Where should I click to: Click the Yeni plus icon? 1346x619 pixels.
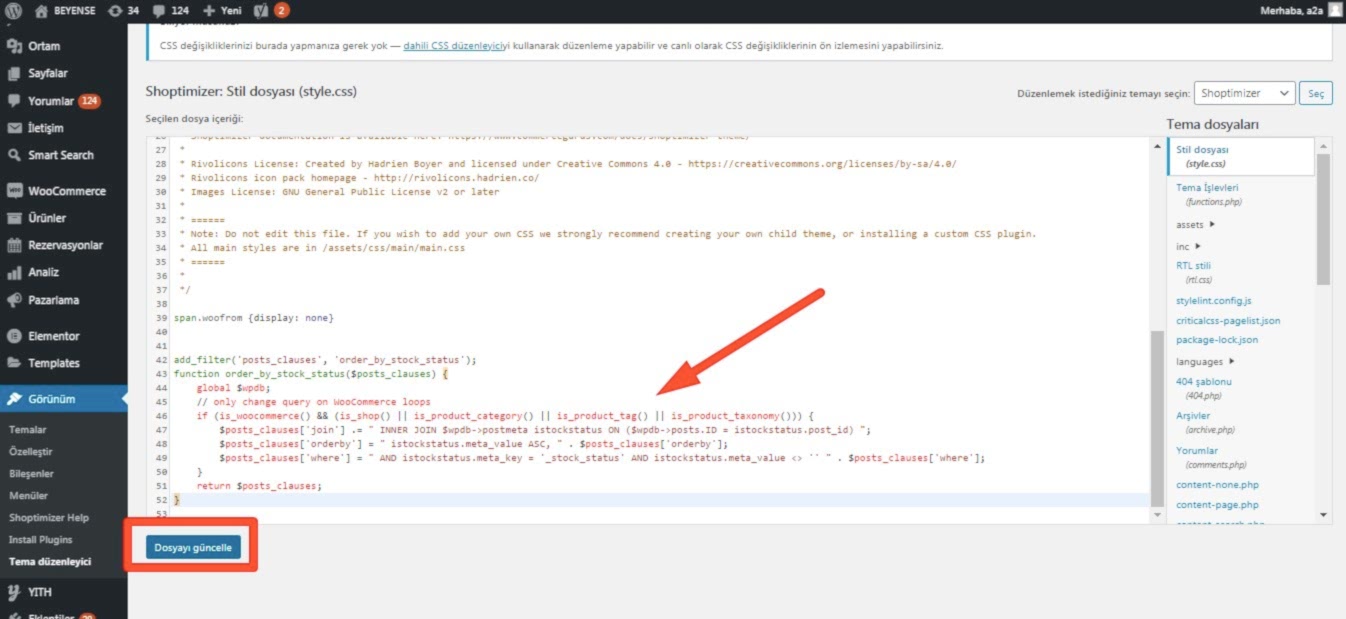coord(211,11)
